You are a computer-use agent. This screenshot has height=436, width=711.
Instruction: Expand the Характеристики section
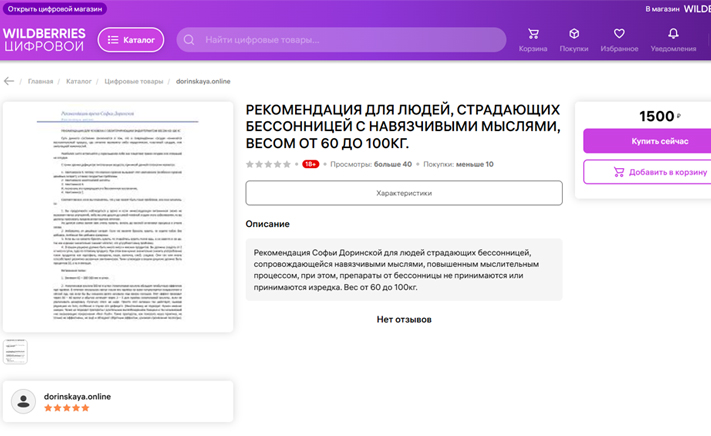[403, 193]
